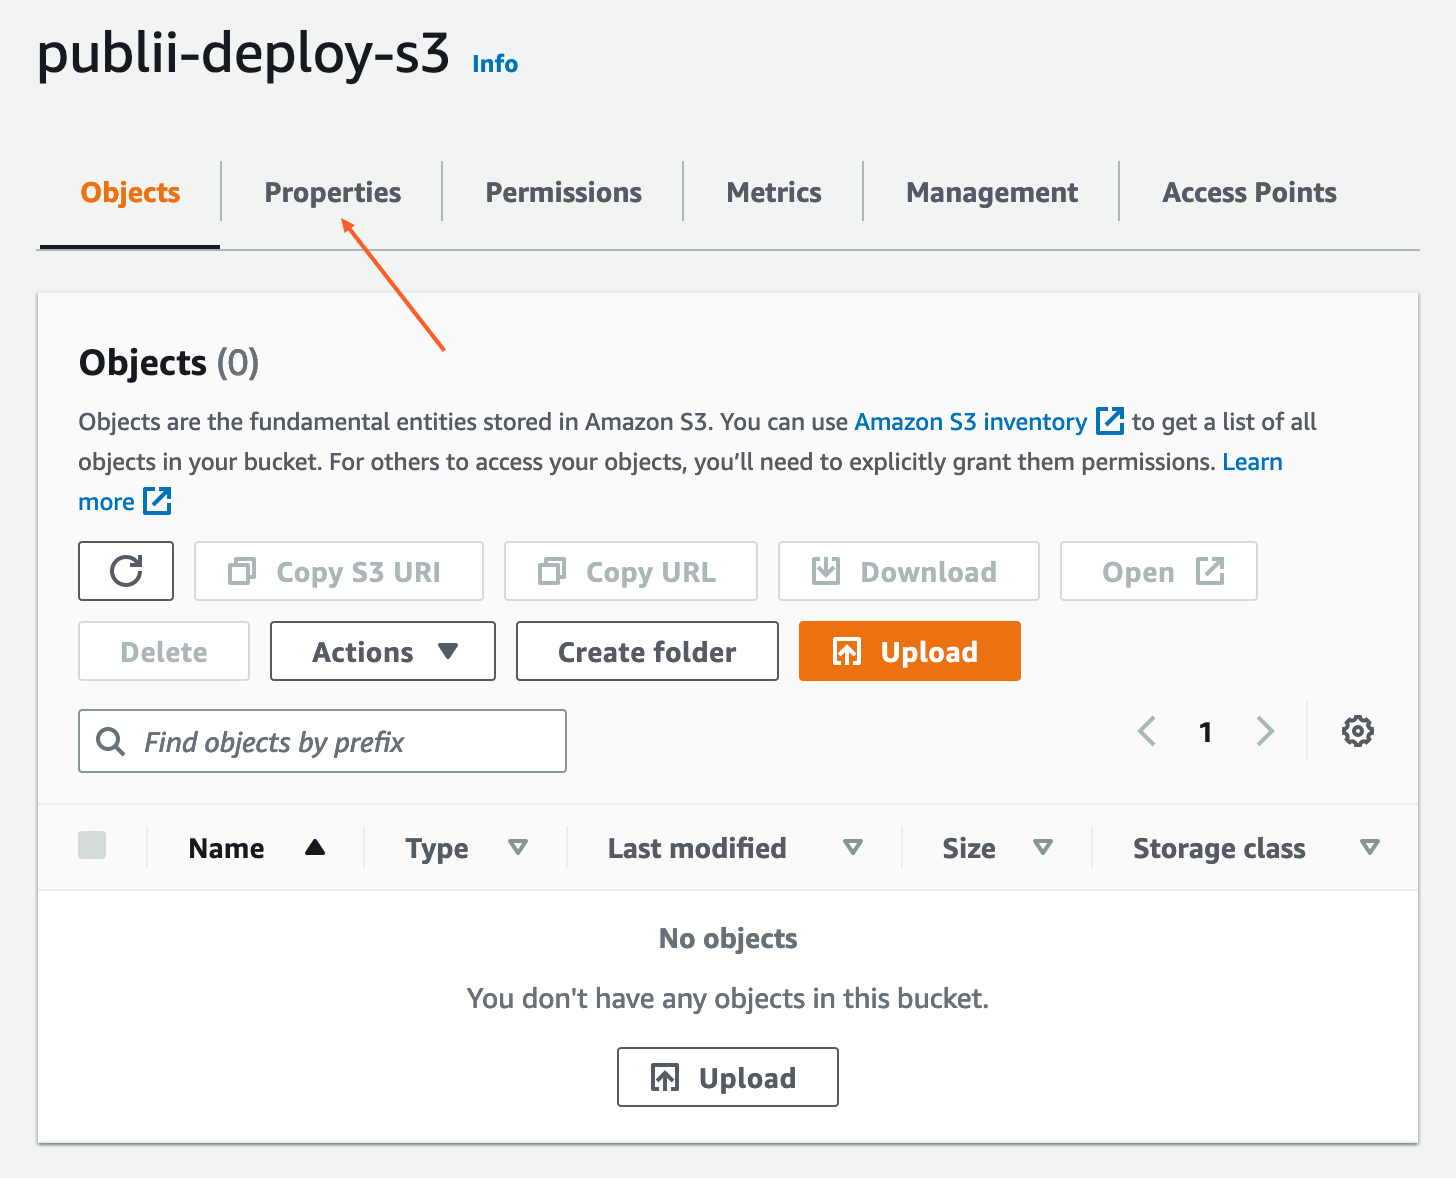
Task: Click external link icon beside Amazon S3 inventory
Action: click(x=1110, y=421)
